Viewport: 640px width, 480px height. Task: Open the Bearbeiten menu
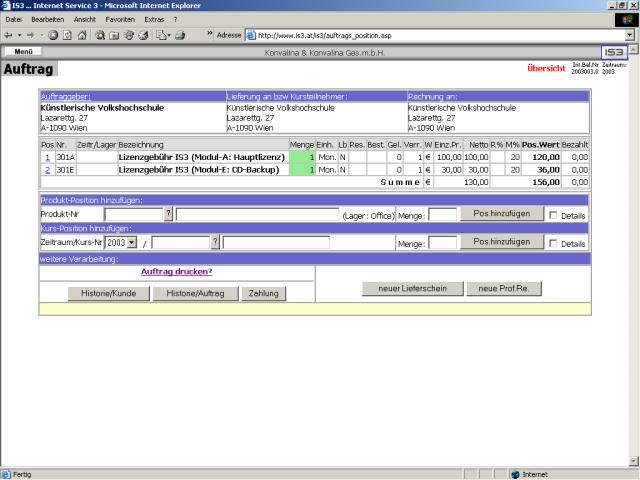point(48,20)
